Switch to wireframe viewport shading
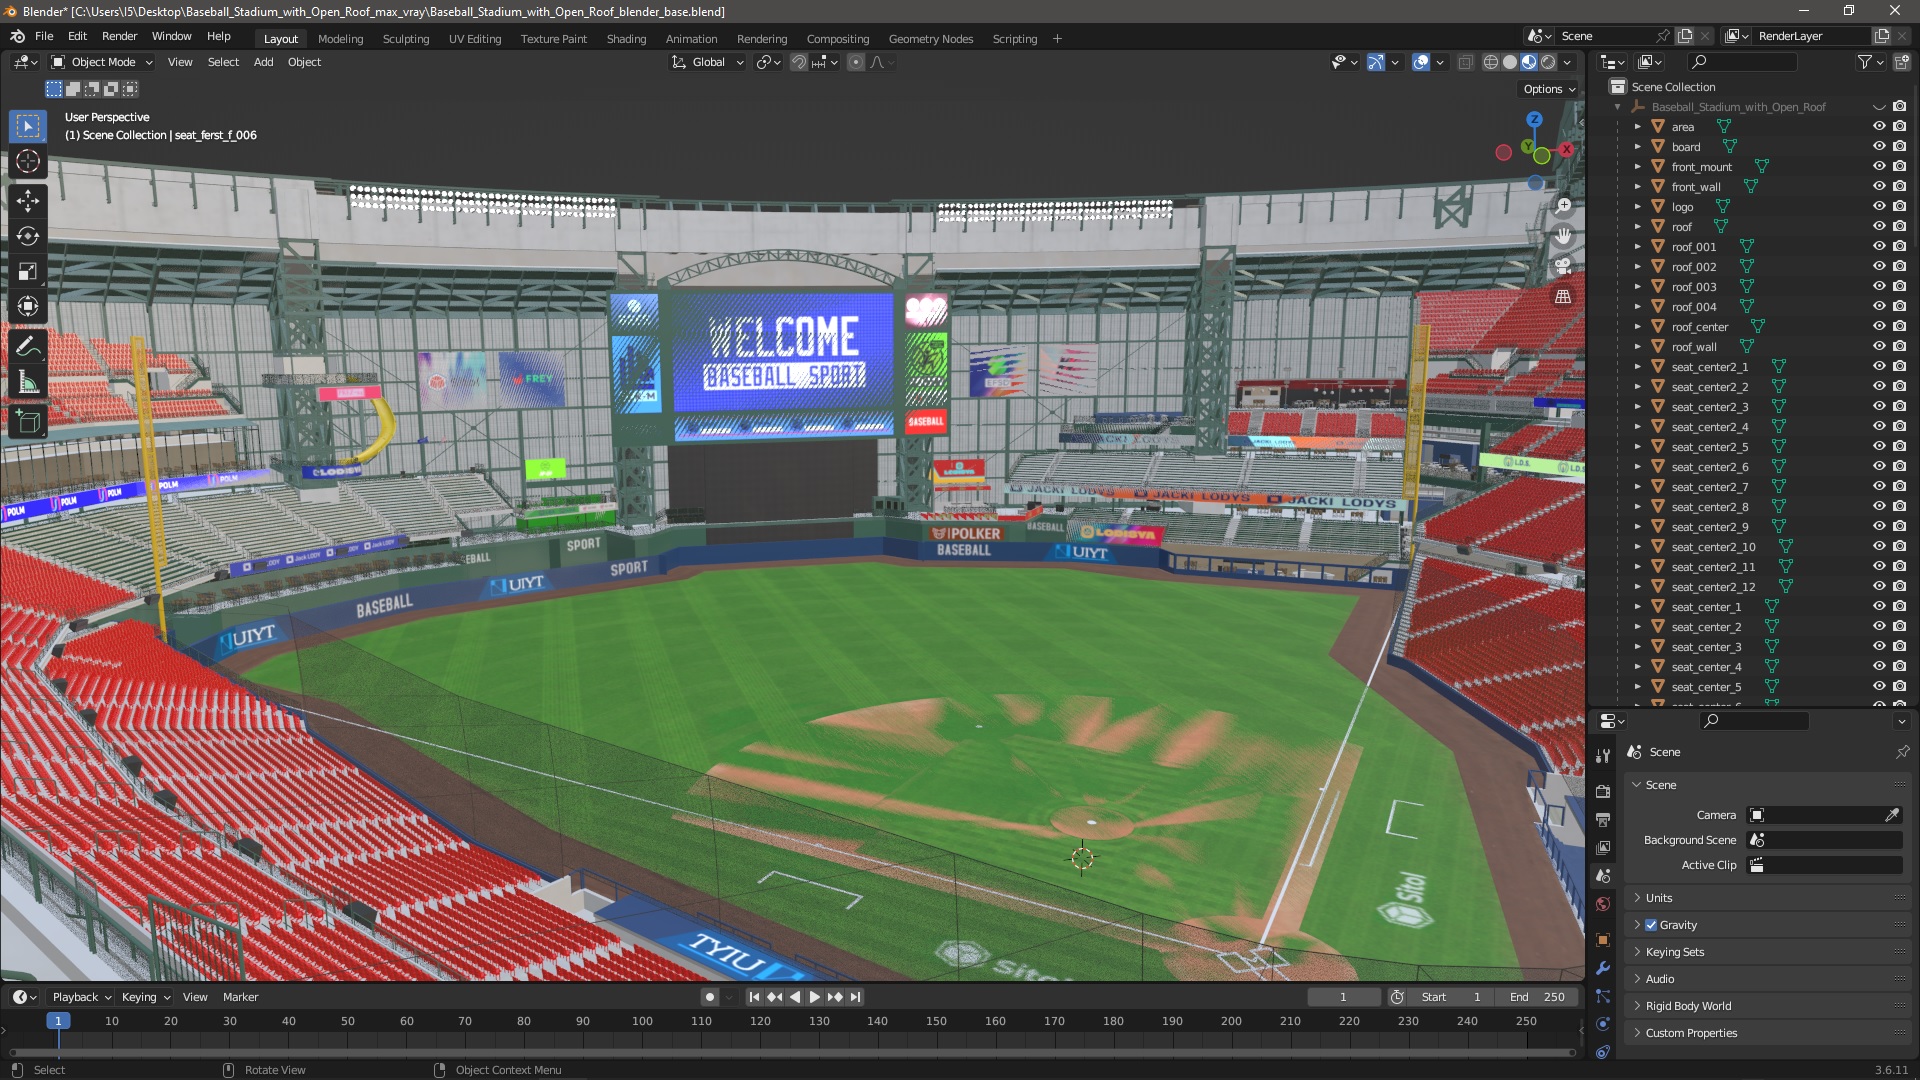This screenshot has height=1080, width=1920. coord(1491,62)
